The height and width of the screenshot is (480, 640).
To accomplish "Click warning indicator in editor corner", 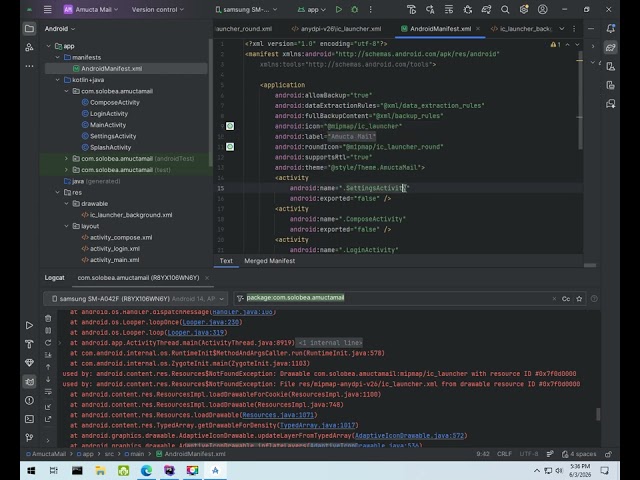I will (x=556, y=44).
